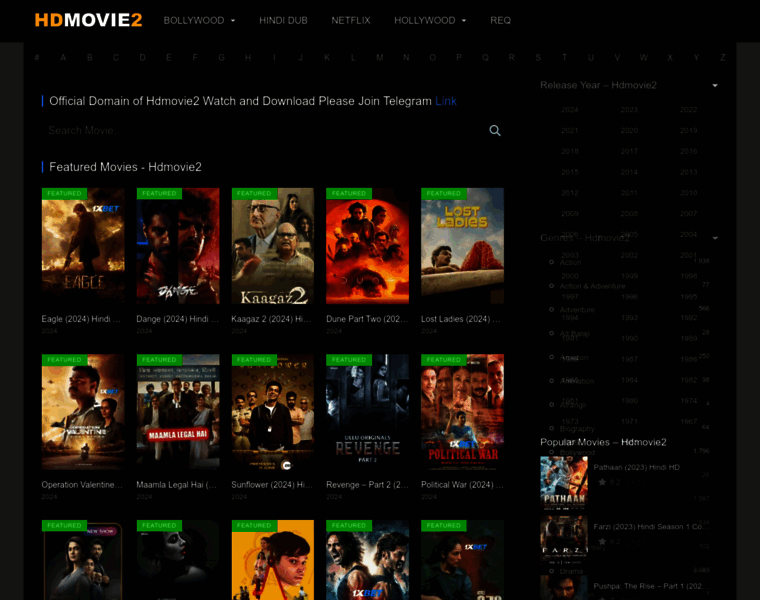Filter movies by letter Z

click(723, 58)
